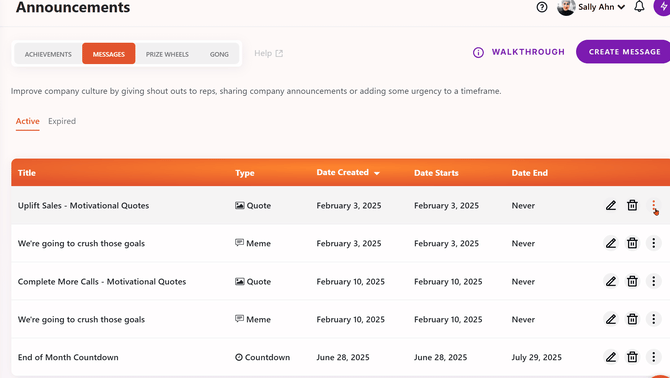Click Sally Ahn's profile avatar
Screen dimensions: 670x378
pos(566,7)
